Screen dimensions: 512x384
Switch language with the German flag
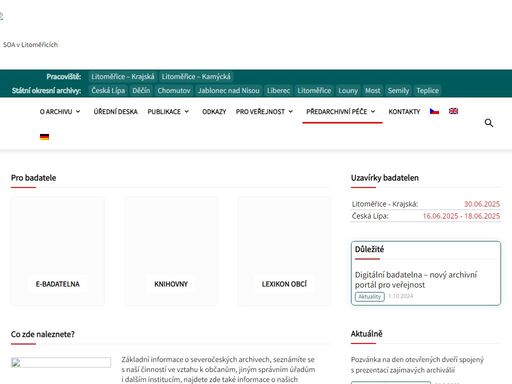pos(44,137)
